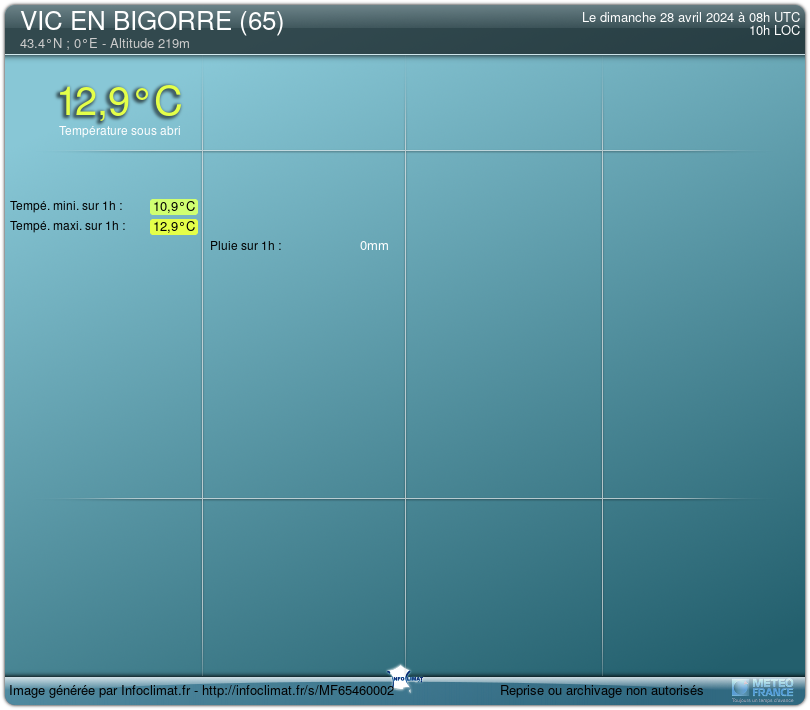The image size is (810, 710).
Task: Click the Météo France logo
Action: pyautogui.click(x=763, y=688)
